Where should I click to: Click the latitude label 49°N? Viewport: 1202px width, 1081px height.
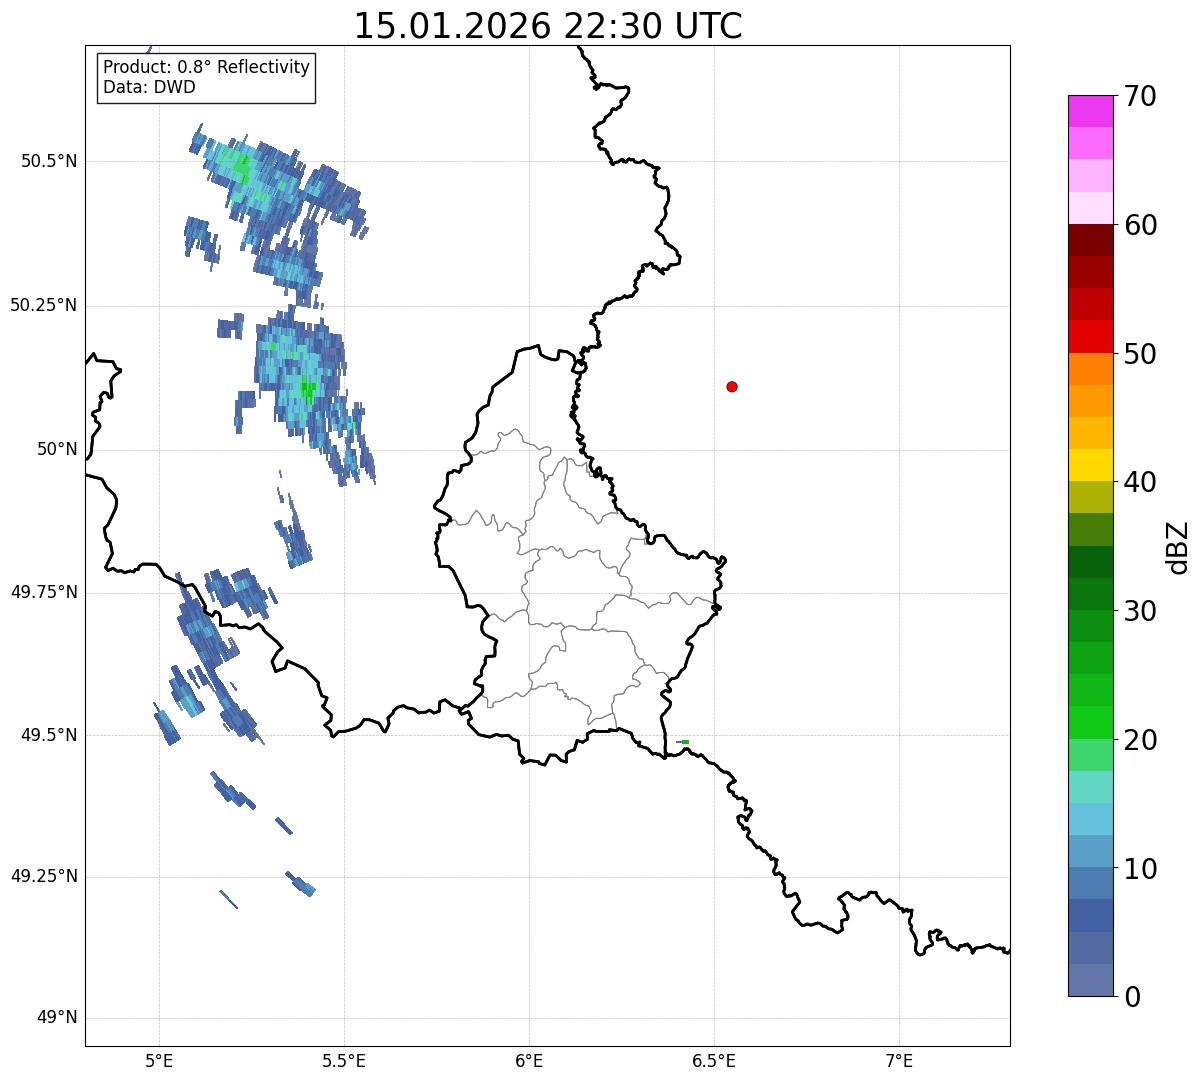pos(57,1018)
